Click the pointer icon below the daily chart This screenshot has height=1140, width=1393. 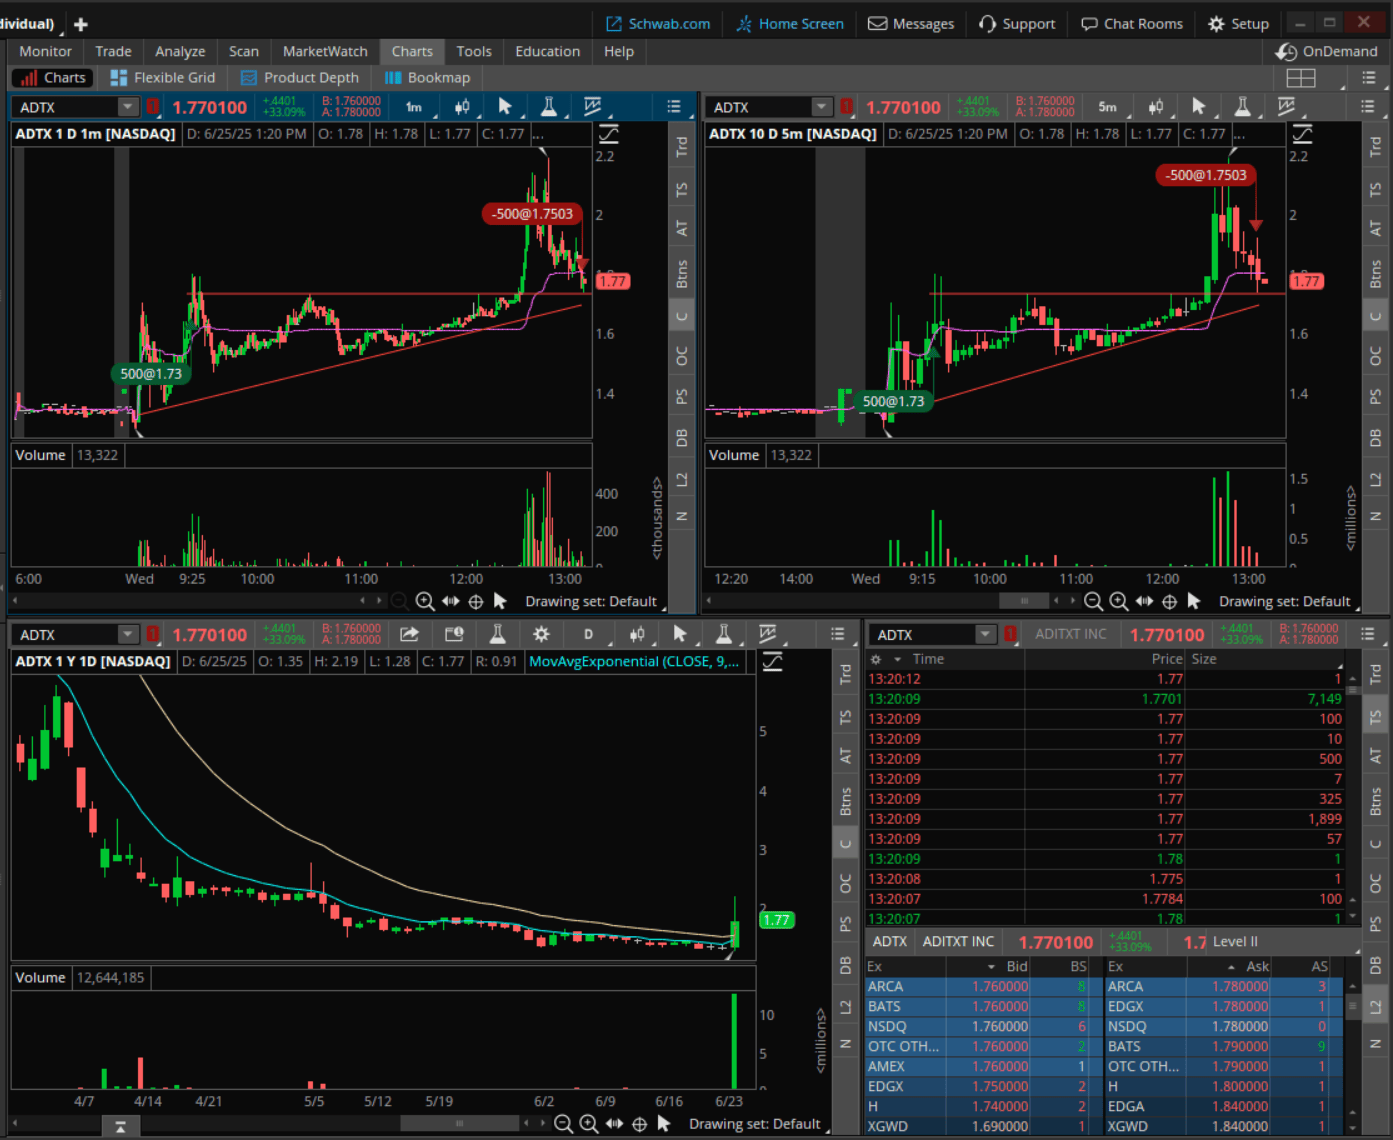click(664, 1124)
